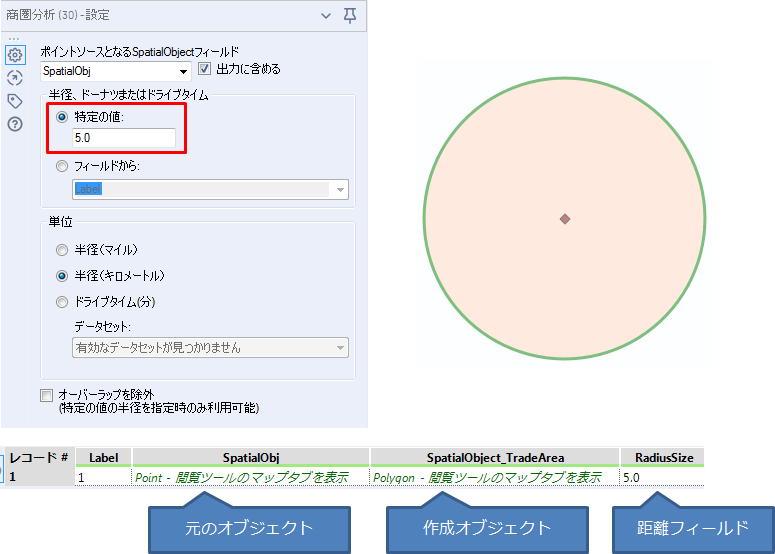Select the ドライブタイム(分) radio button
The image size is (775, 554).
62,301
